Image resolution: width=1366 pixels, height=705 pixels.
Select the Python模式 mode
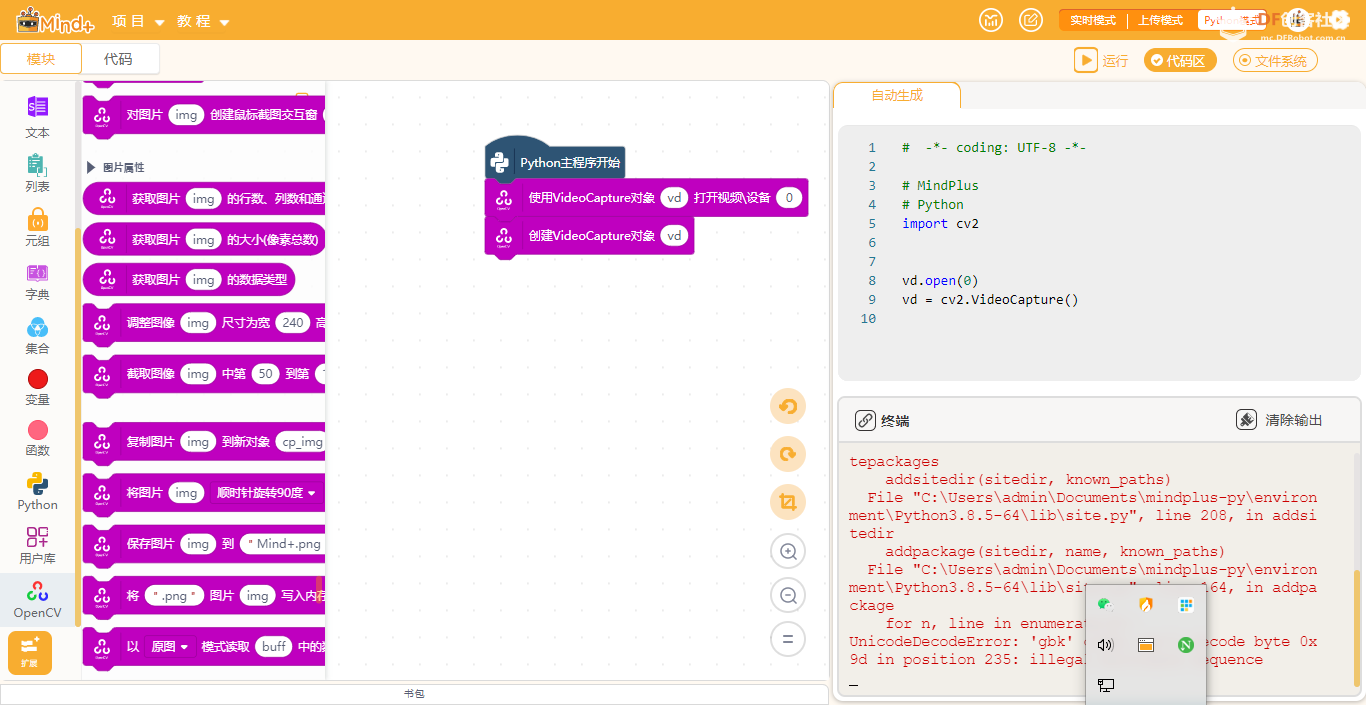[x=1230, y=20]
